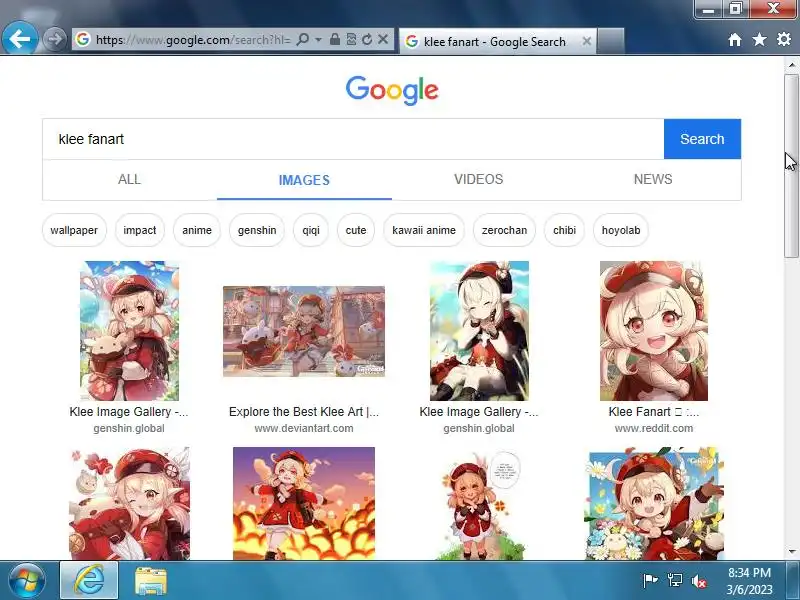Click the magnifier search icon in address bar
800x600 pixels.
click(x=303, y=39)
